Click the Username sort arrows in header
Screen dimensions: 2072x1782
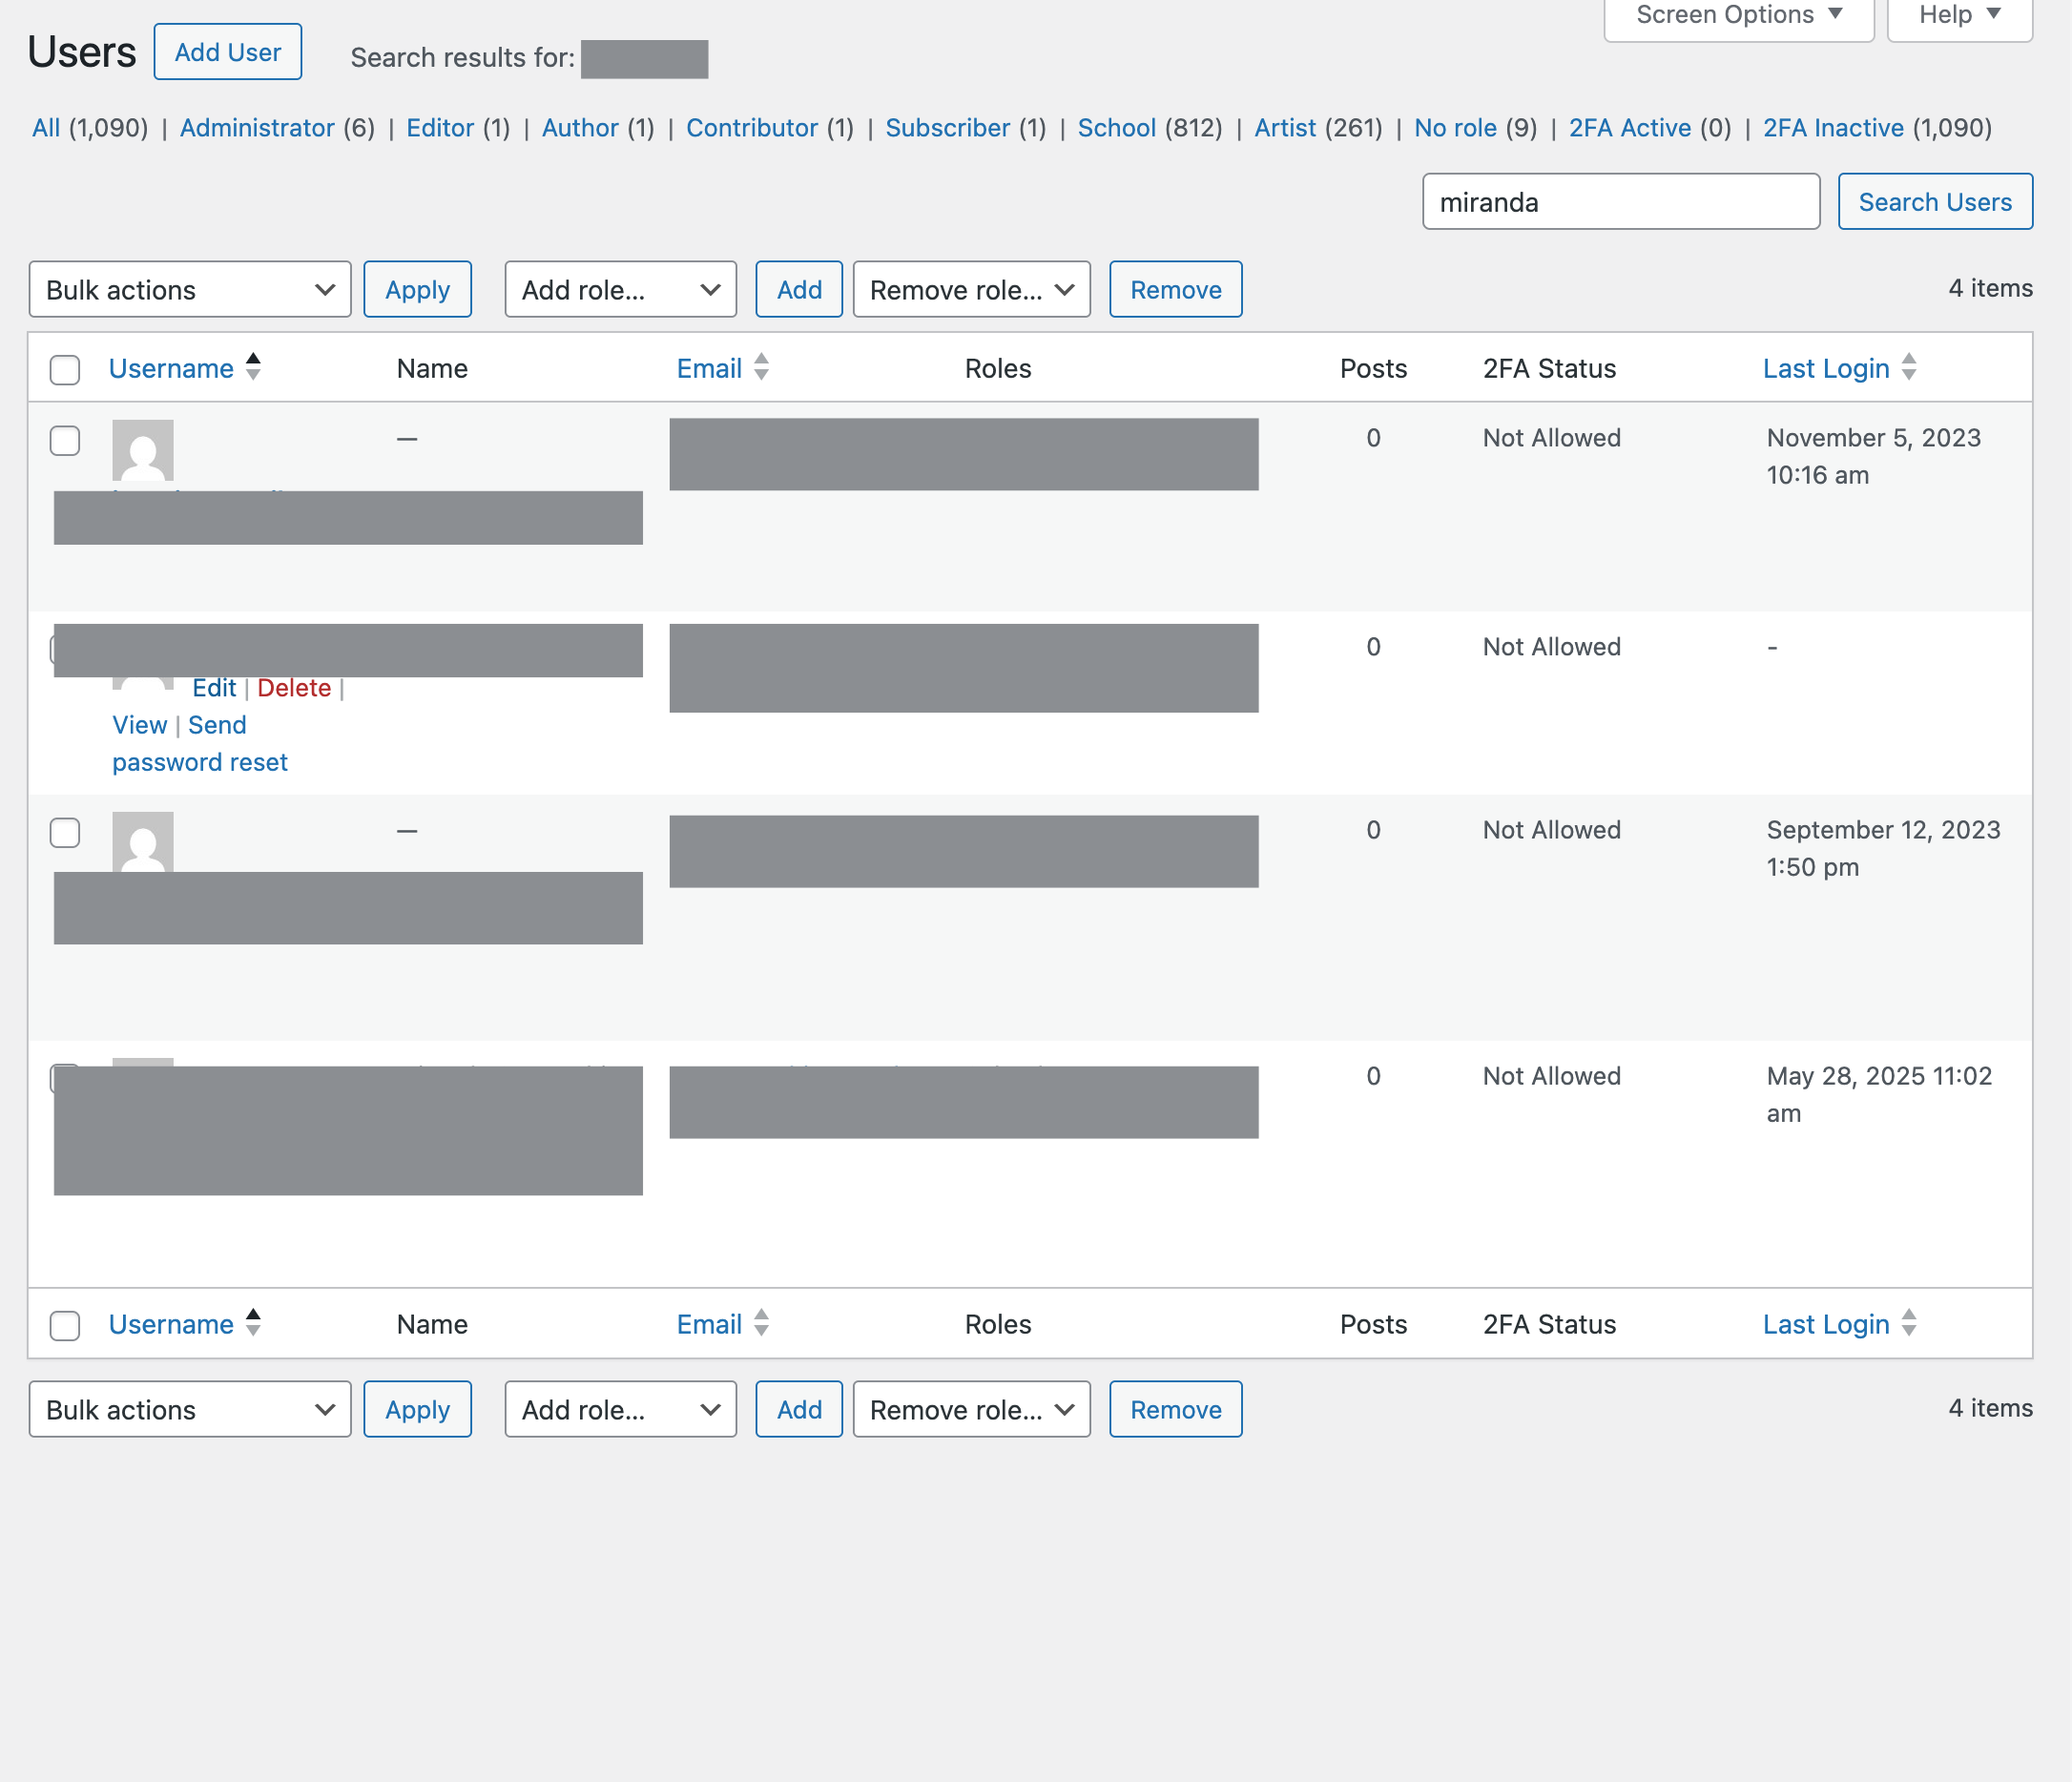(x=253, y=367)
